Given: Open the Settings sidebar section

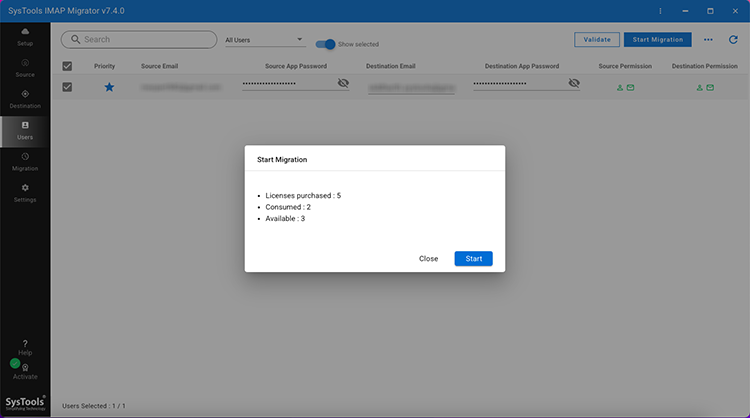Looking at the screenshot, I should (x=25, y=193).
